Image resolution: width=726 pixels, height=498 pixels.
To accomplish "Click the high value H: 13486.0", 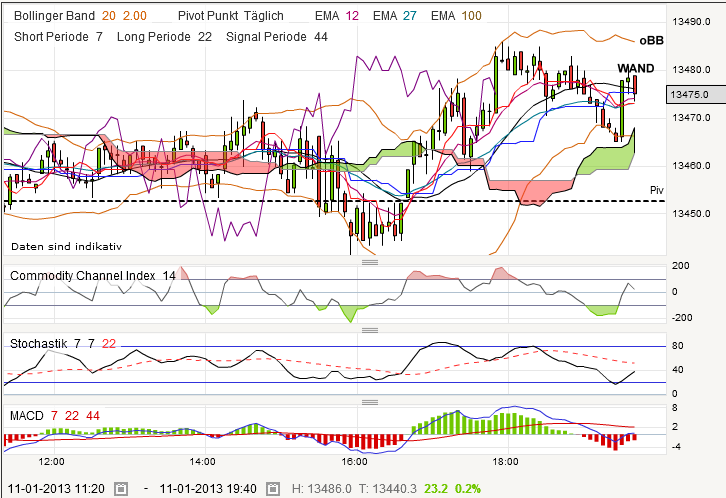I will click(x=322, y=489).
